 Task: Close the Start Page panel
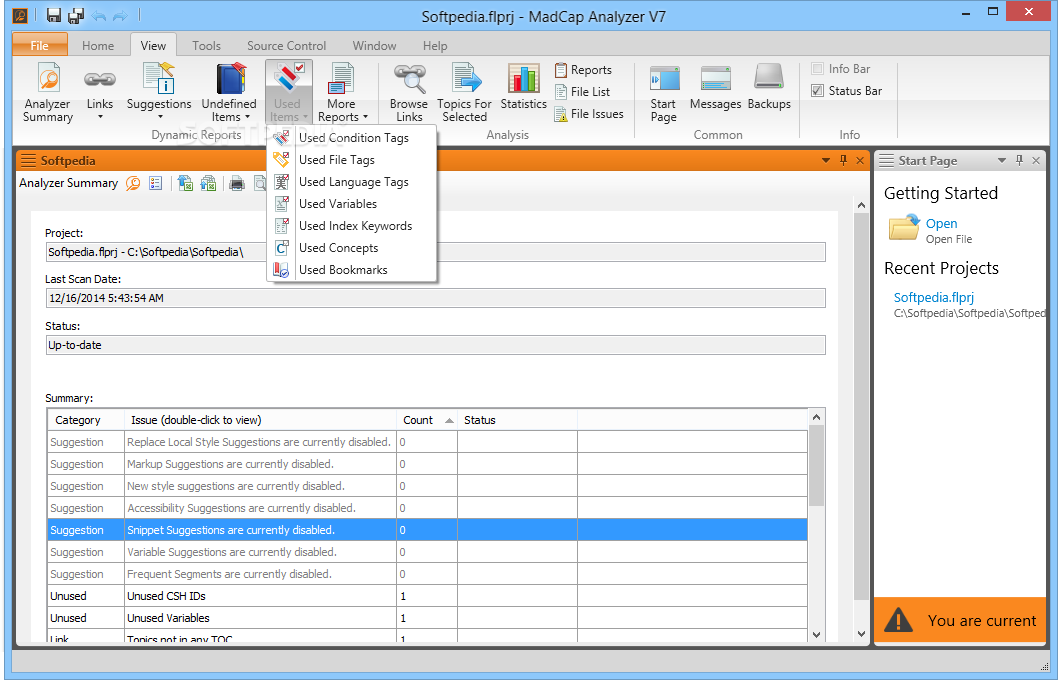pos(1036,161)
